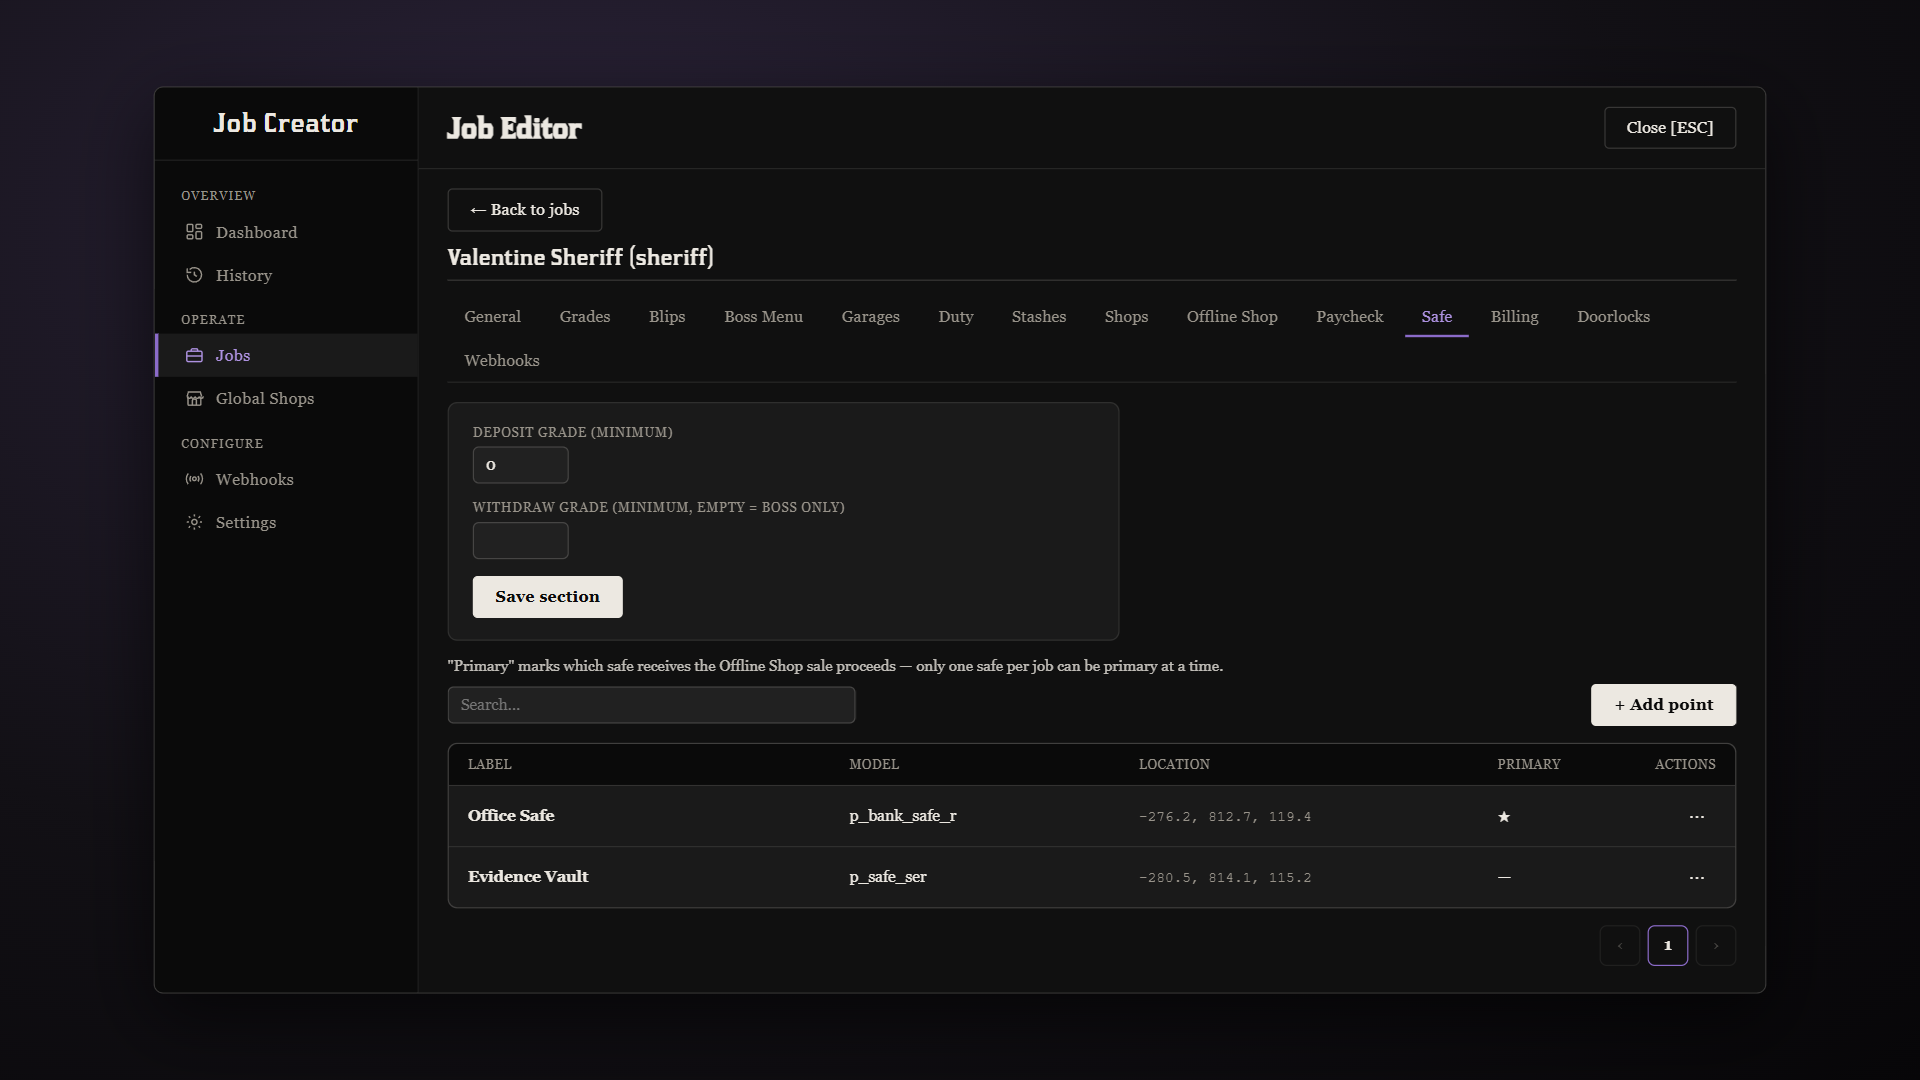Click the Close [ESC] button

coord(1669,128)
